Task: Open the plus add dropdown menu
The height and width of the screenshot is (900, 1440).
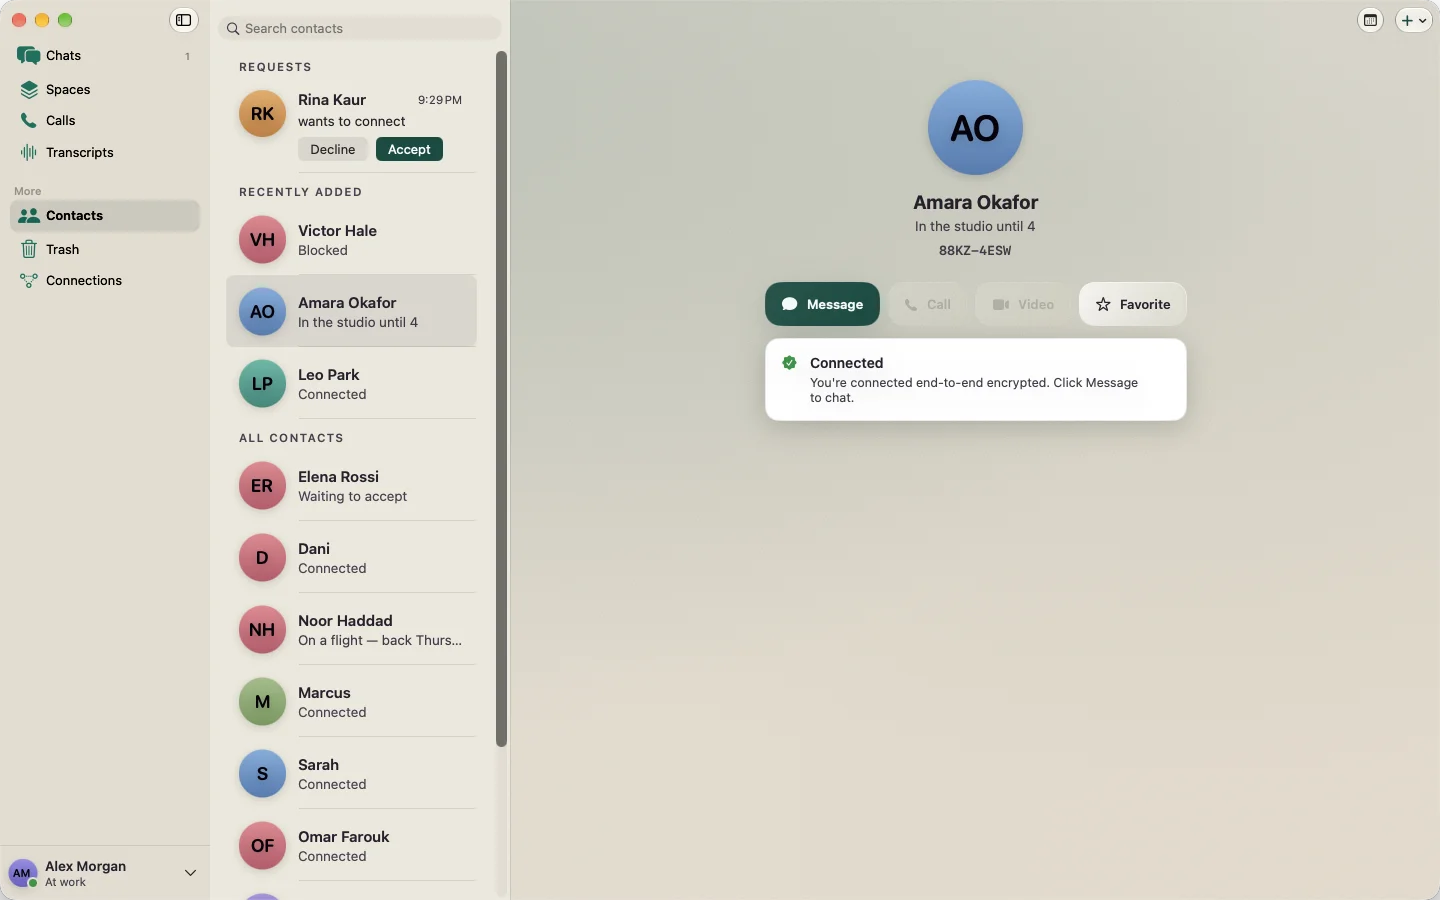Action: 1414,20
